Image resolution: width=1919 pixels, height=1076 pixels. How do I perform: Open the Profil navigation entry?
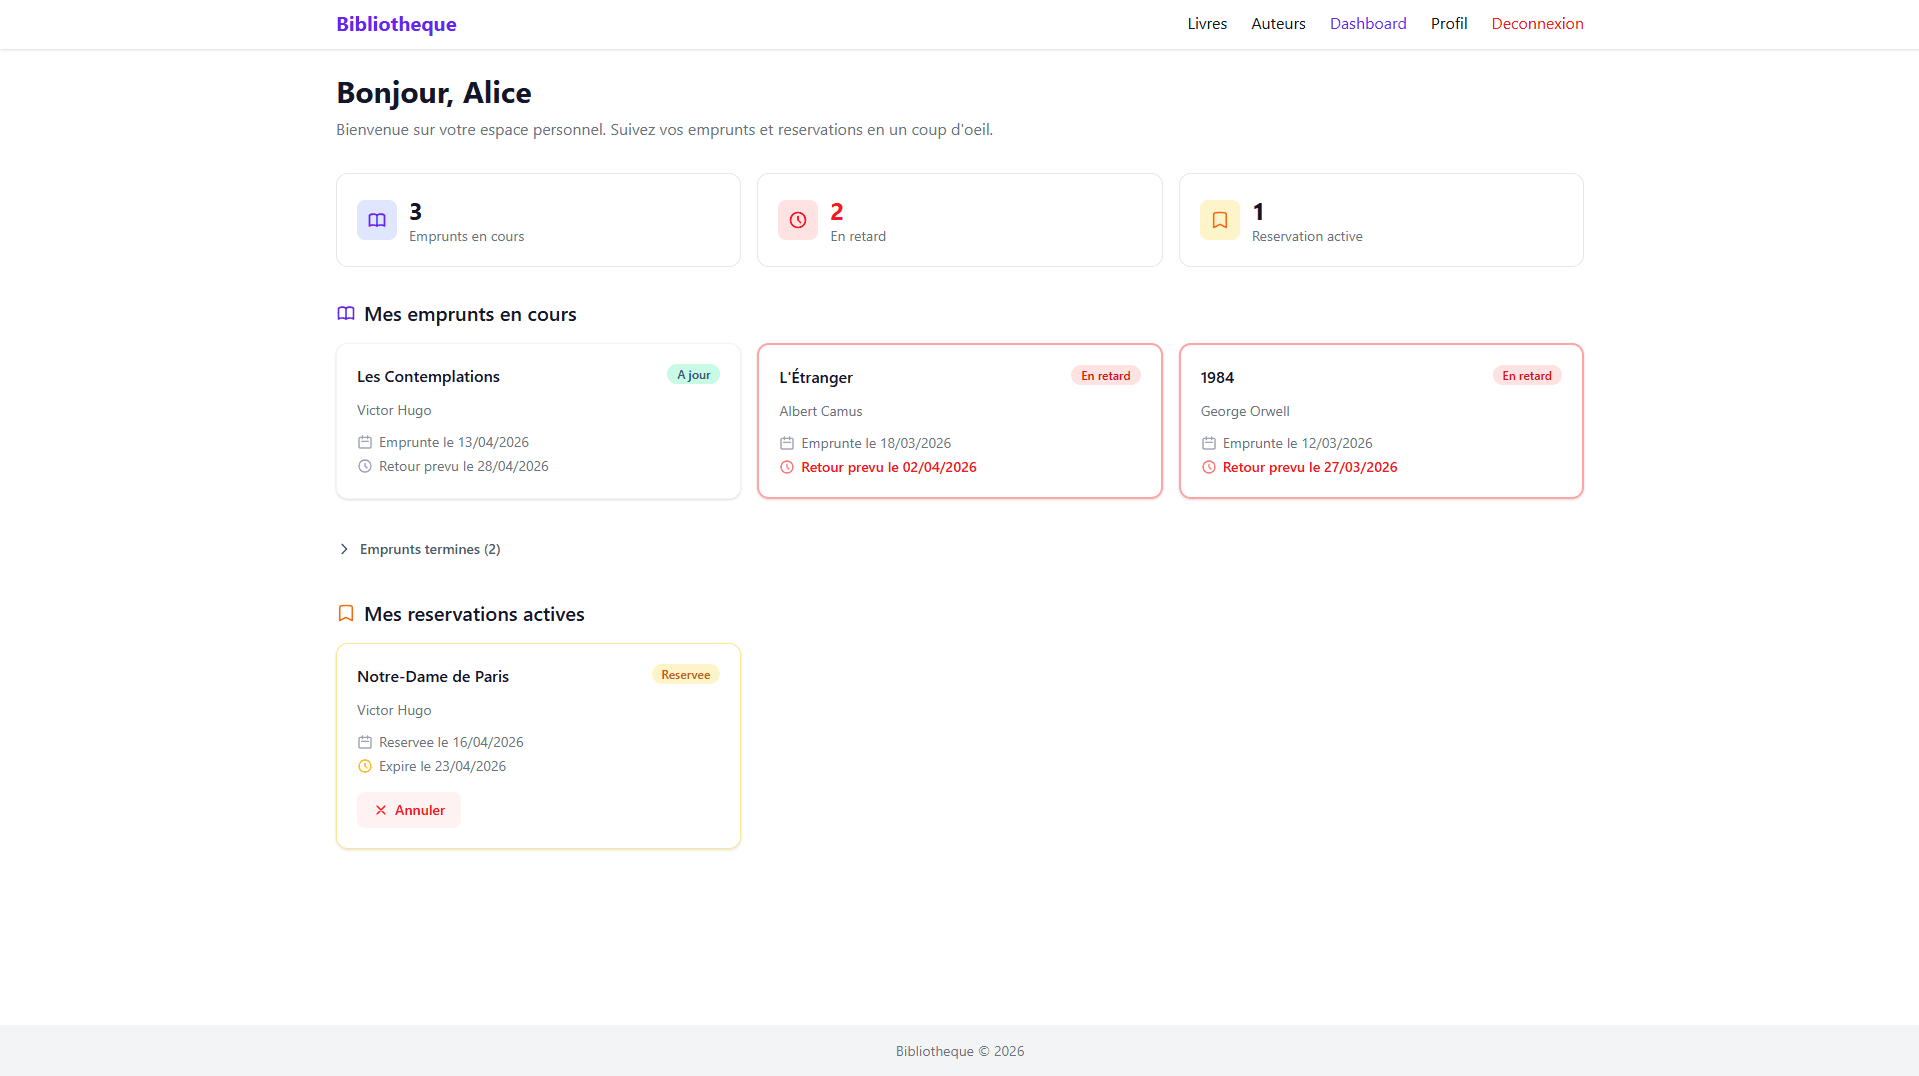[1448, 23]
